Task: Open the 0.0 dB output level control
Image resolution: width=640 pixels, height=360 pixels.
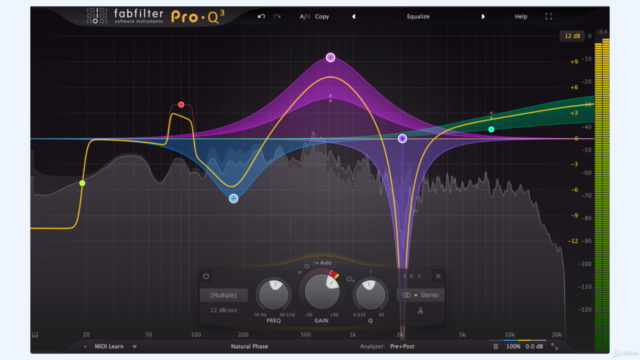Action: click(534, 347)
